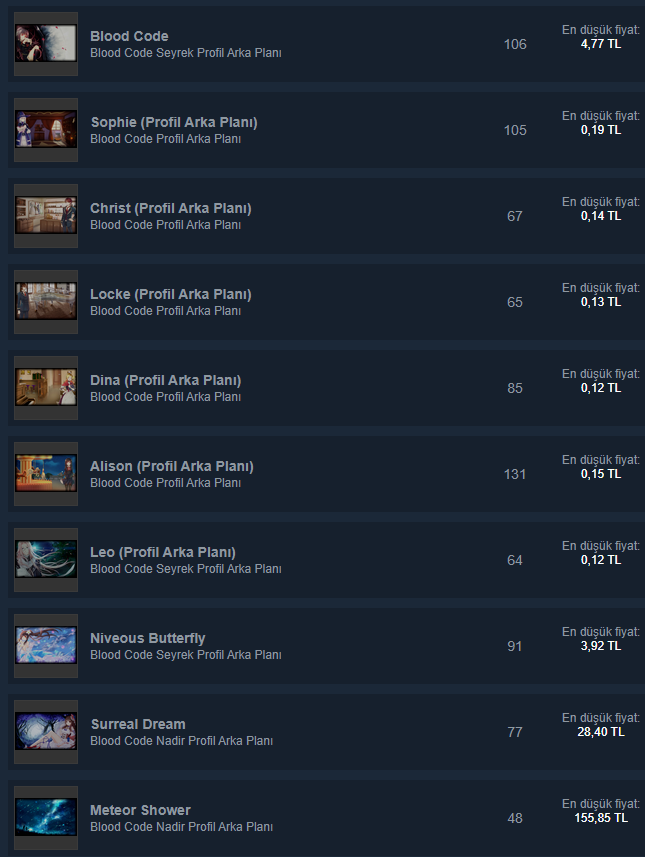Select the 28,40 TL price entry

coord(601,732)
